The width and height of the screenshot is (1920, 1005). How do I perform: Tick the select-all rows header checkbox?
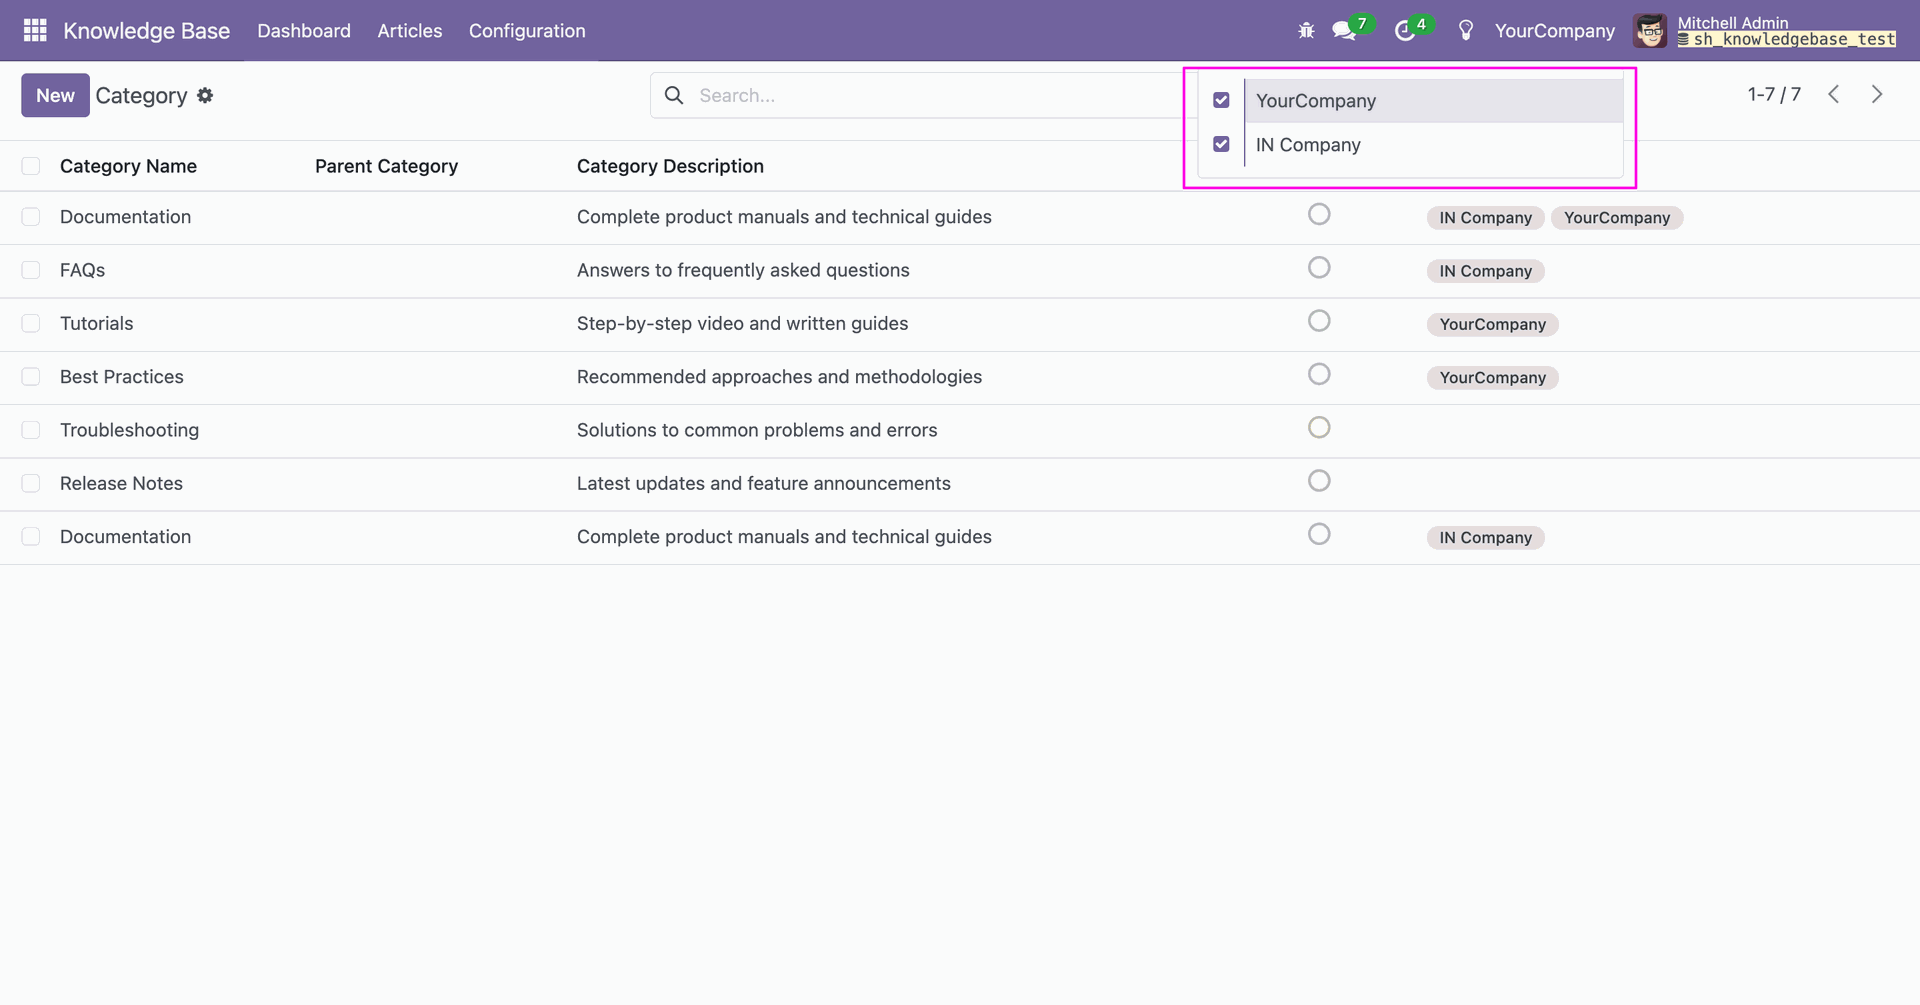pyautogui.click(x=31, y=166)
